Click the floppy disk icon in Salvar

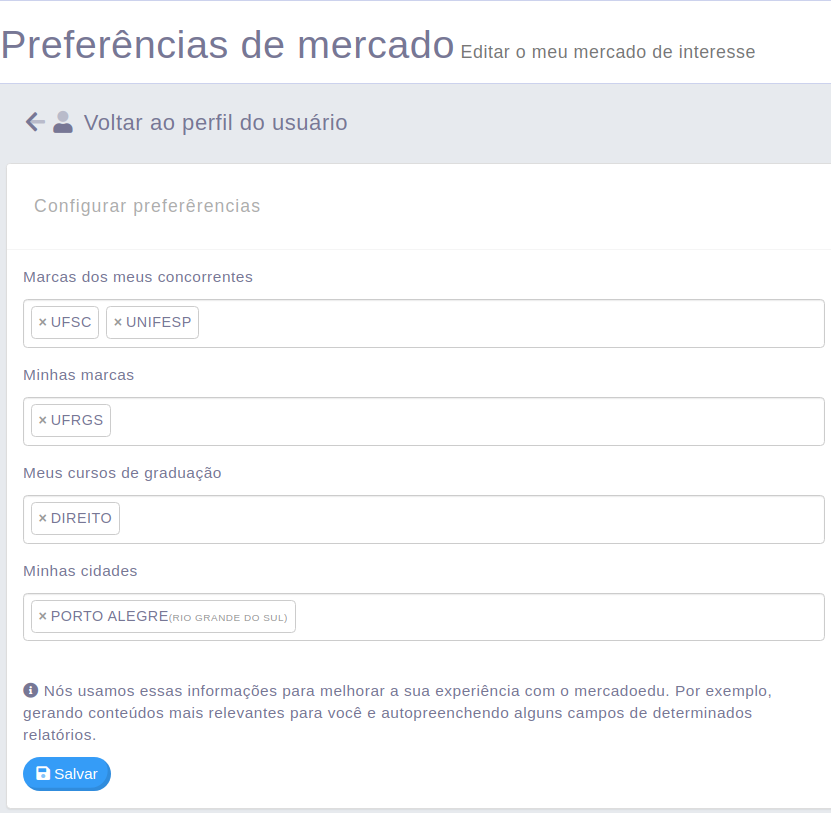(43, 773)
